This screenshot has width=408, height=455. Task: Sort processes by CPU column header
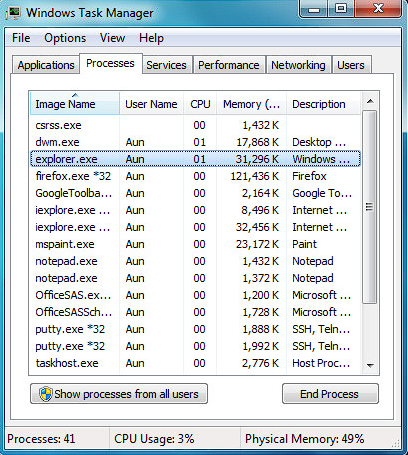pos(200,104)
